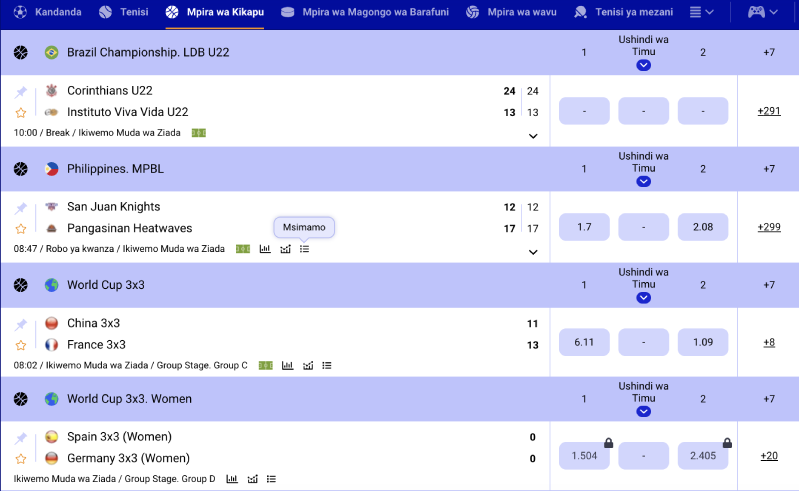The width and height of the screenshot is (799, 491).
Task: Open the Brazil Championship. LDB U22 league
Action: (x=148, y=52)
